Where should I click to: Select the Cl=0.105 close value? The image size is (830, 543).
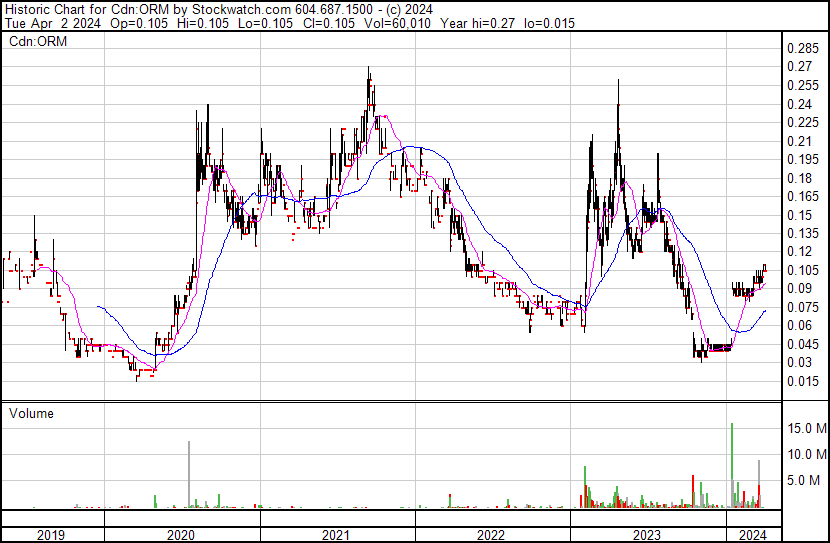coord(329,23)
